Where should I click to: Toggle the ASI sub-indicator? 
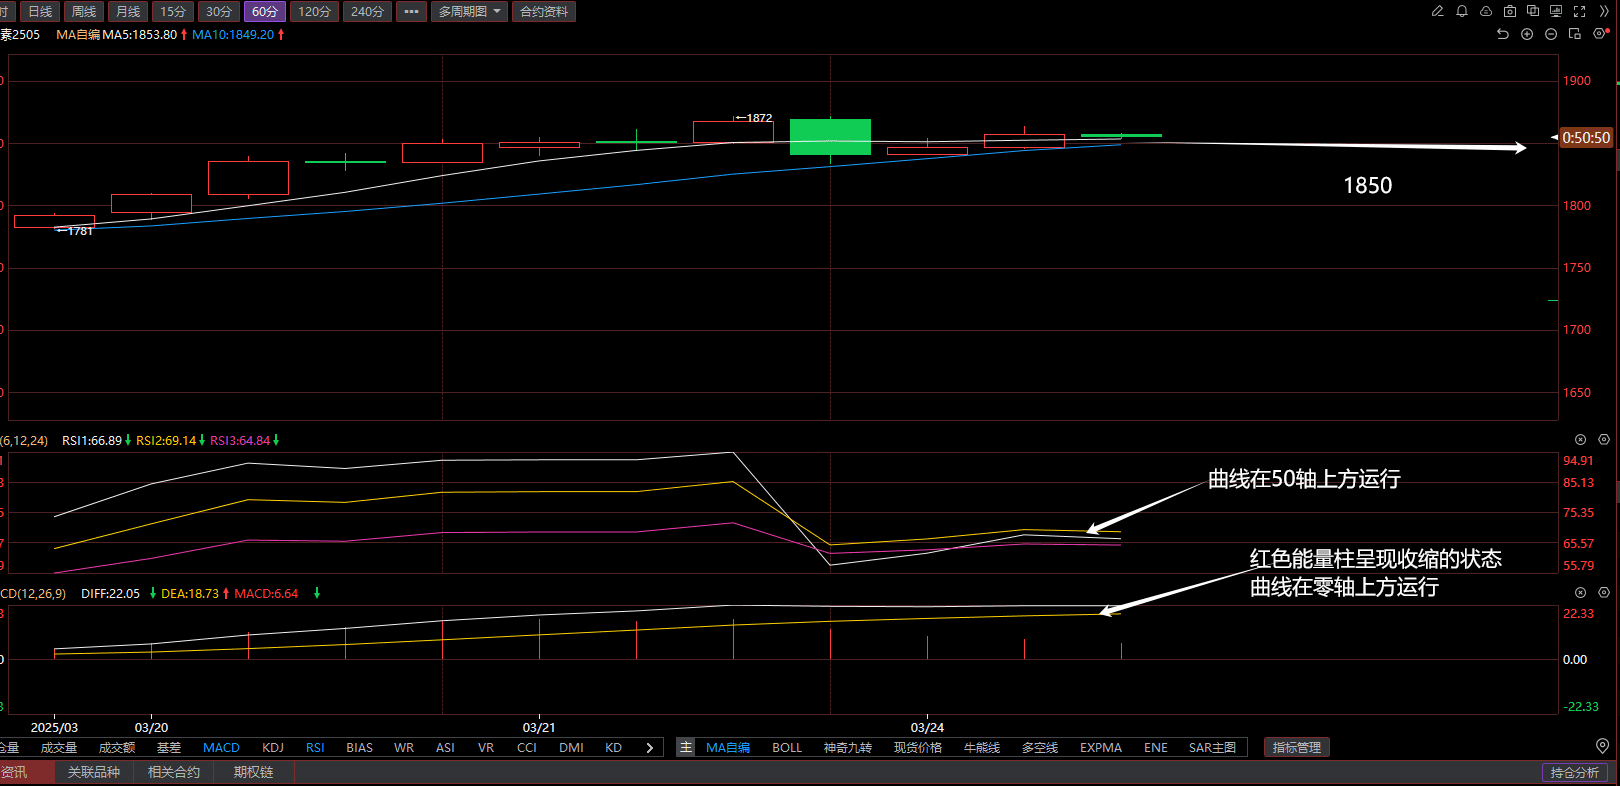(x=445, y=747)
